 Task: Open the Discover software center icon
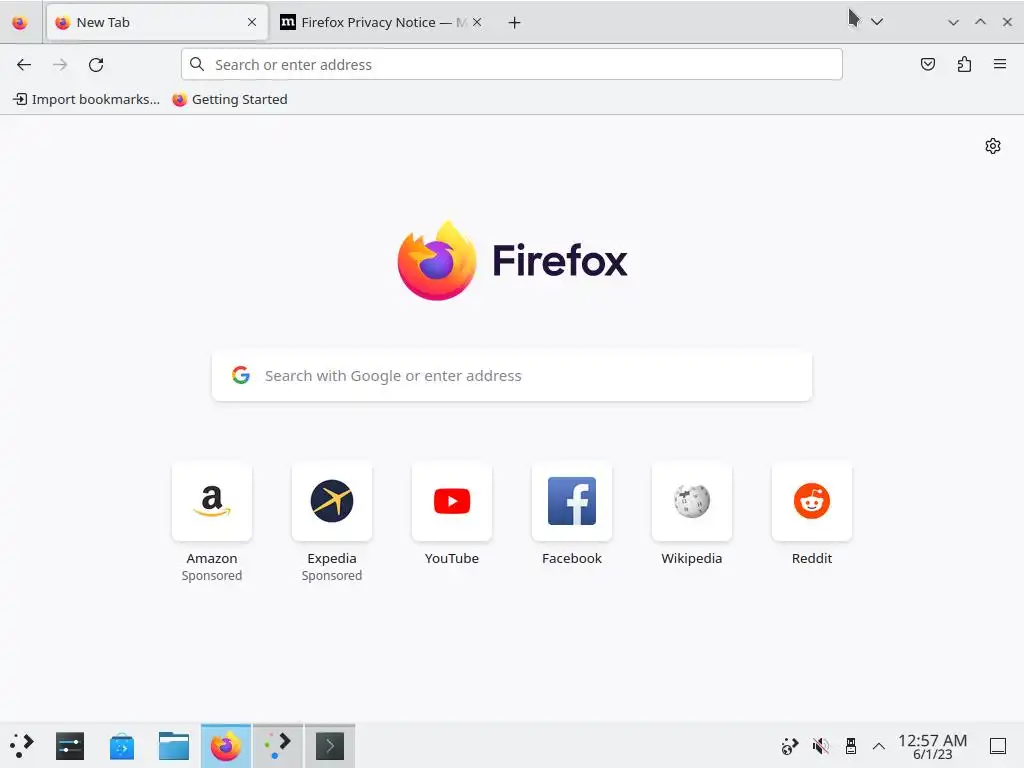tap(121, 746)
